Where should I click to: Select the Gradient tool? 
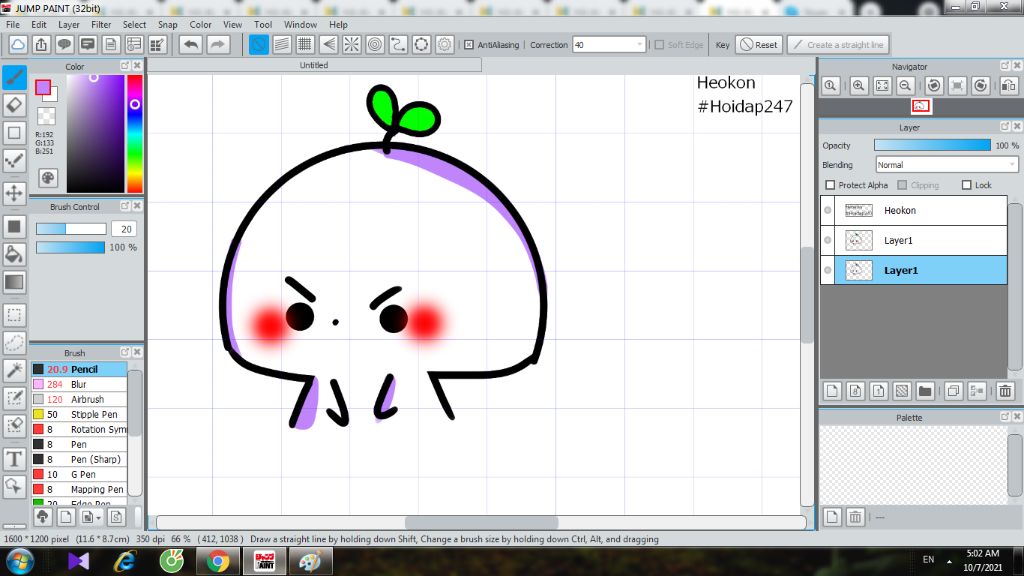pos(14,282)
